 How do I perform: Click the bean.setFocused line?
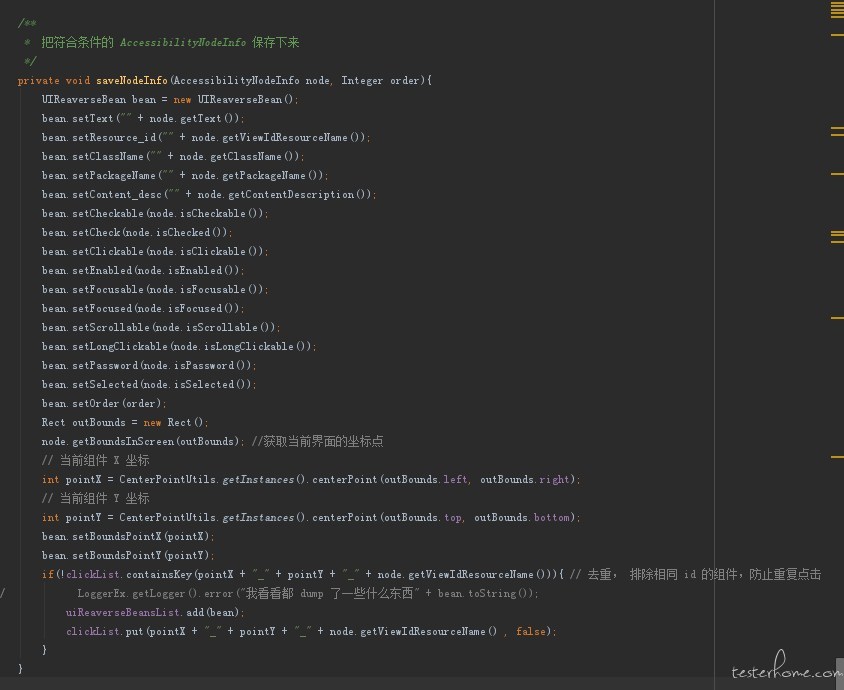pyautogui.click(x=143, y=308)
